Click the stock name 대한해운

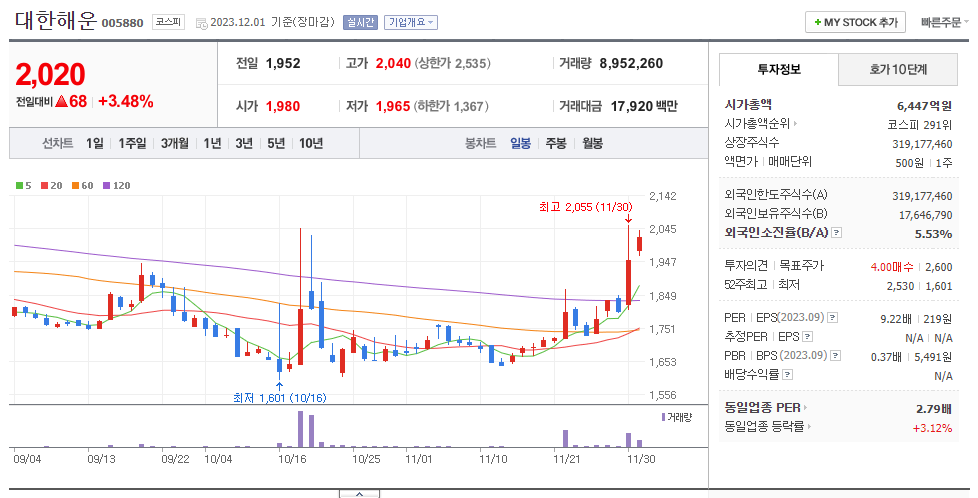[x=56, y=21]
